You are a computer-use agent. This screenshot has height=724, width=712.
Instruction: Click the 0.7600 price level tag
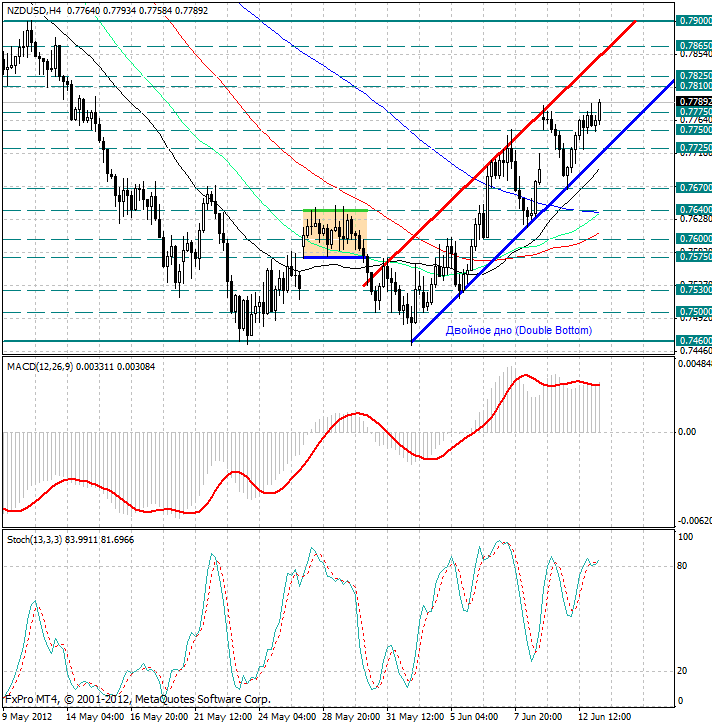(x=694, y=239)
